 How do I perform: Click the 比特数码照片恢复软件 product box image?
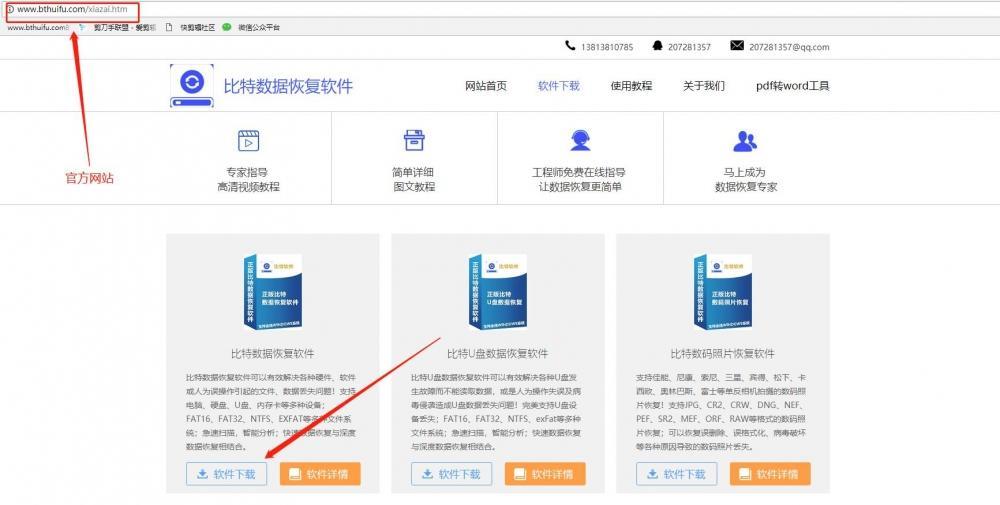(723, 292)
